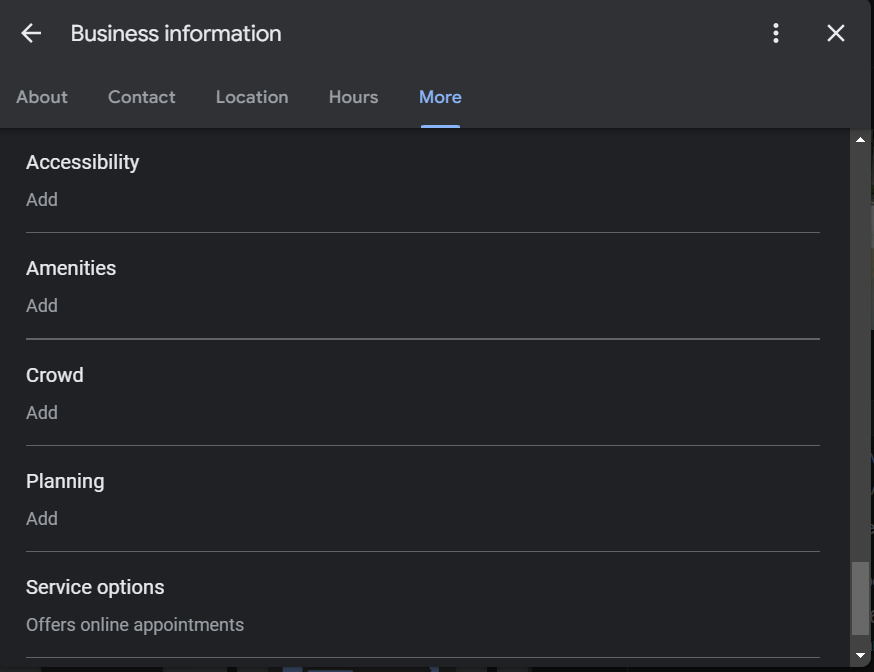Switch to the Contact tab

(x=141, y=97)
